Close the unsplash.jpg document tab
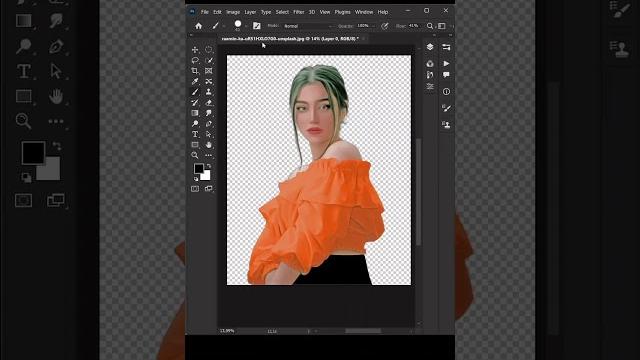The height and width of the screenshot is (360, 640). click(363, 39)
